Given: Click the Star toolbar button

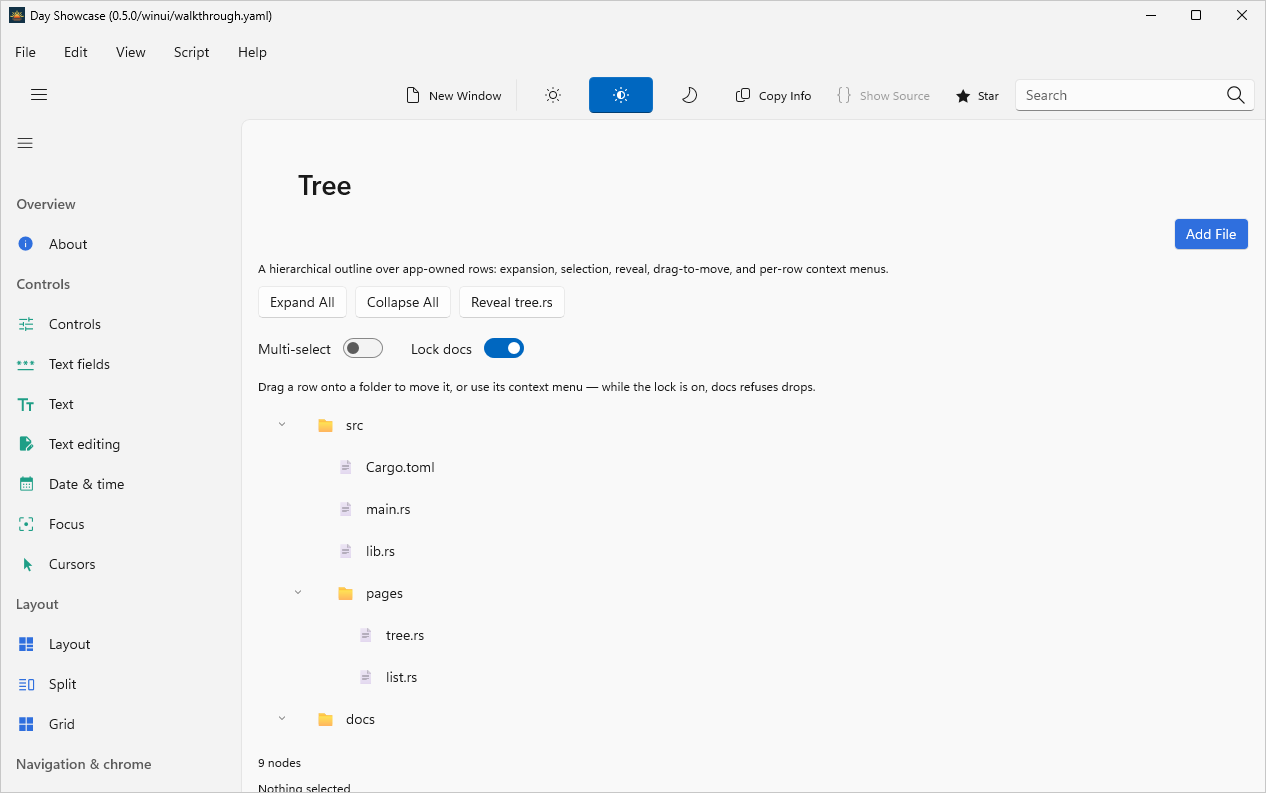Looking at the screenshot, I should click(977, 96).
